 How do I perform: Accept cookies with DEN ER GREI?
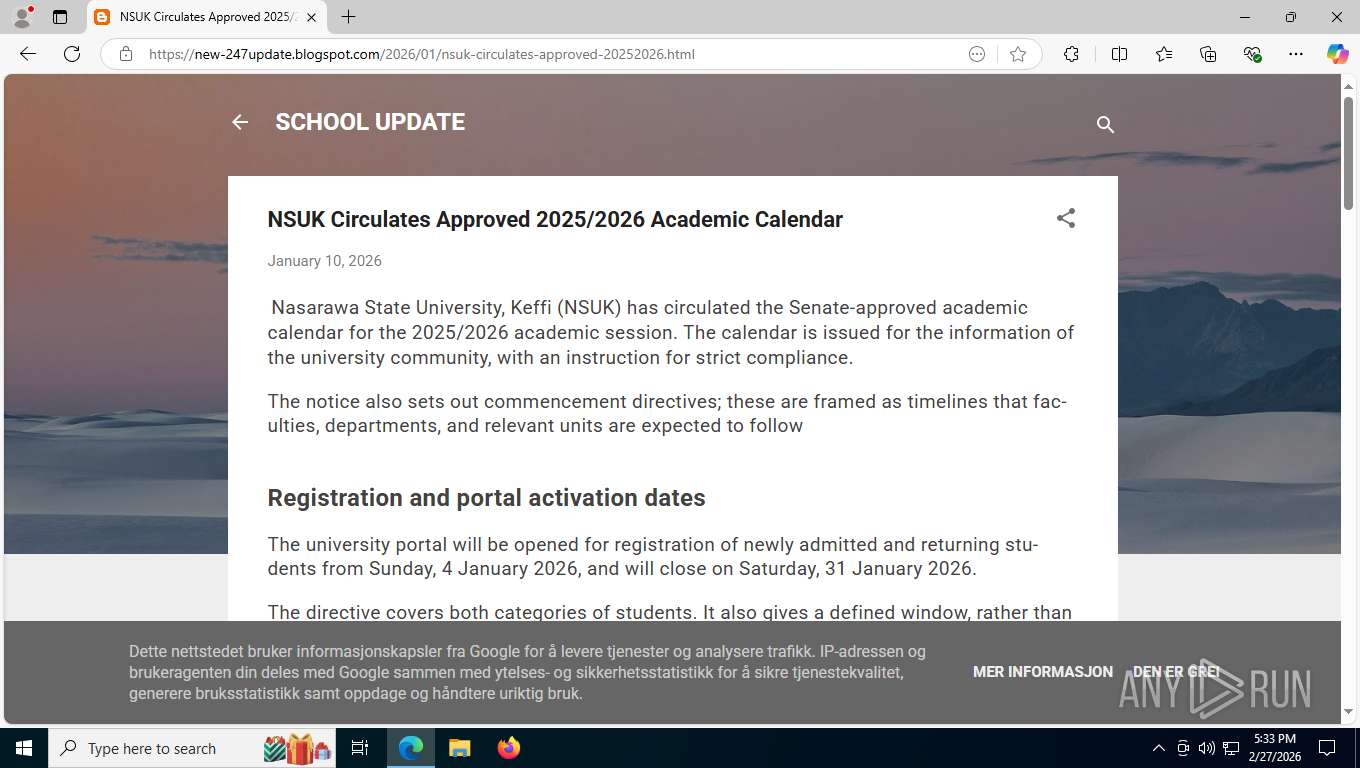point(1176,672)
